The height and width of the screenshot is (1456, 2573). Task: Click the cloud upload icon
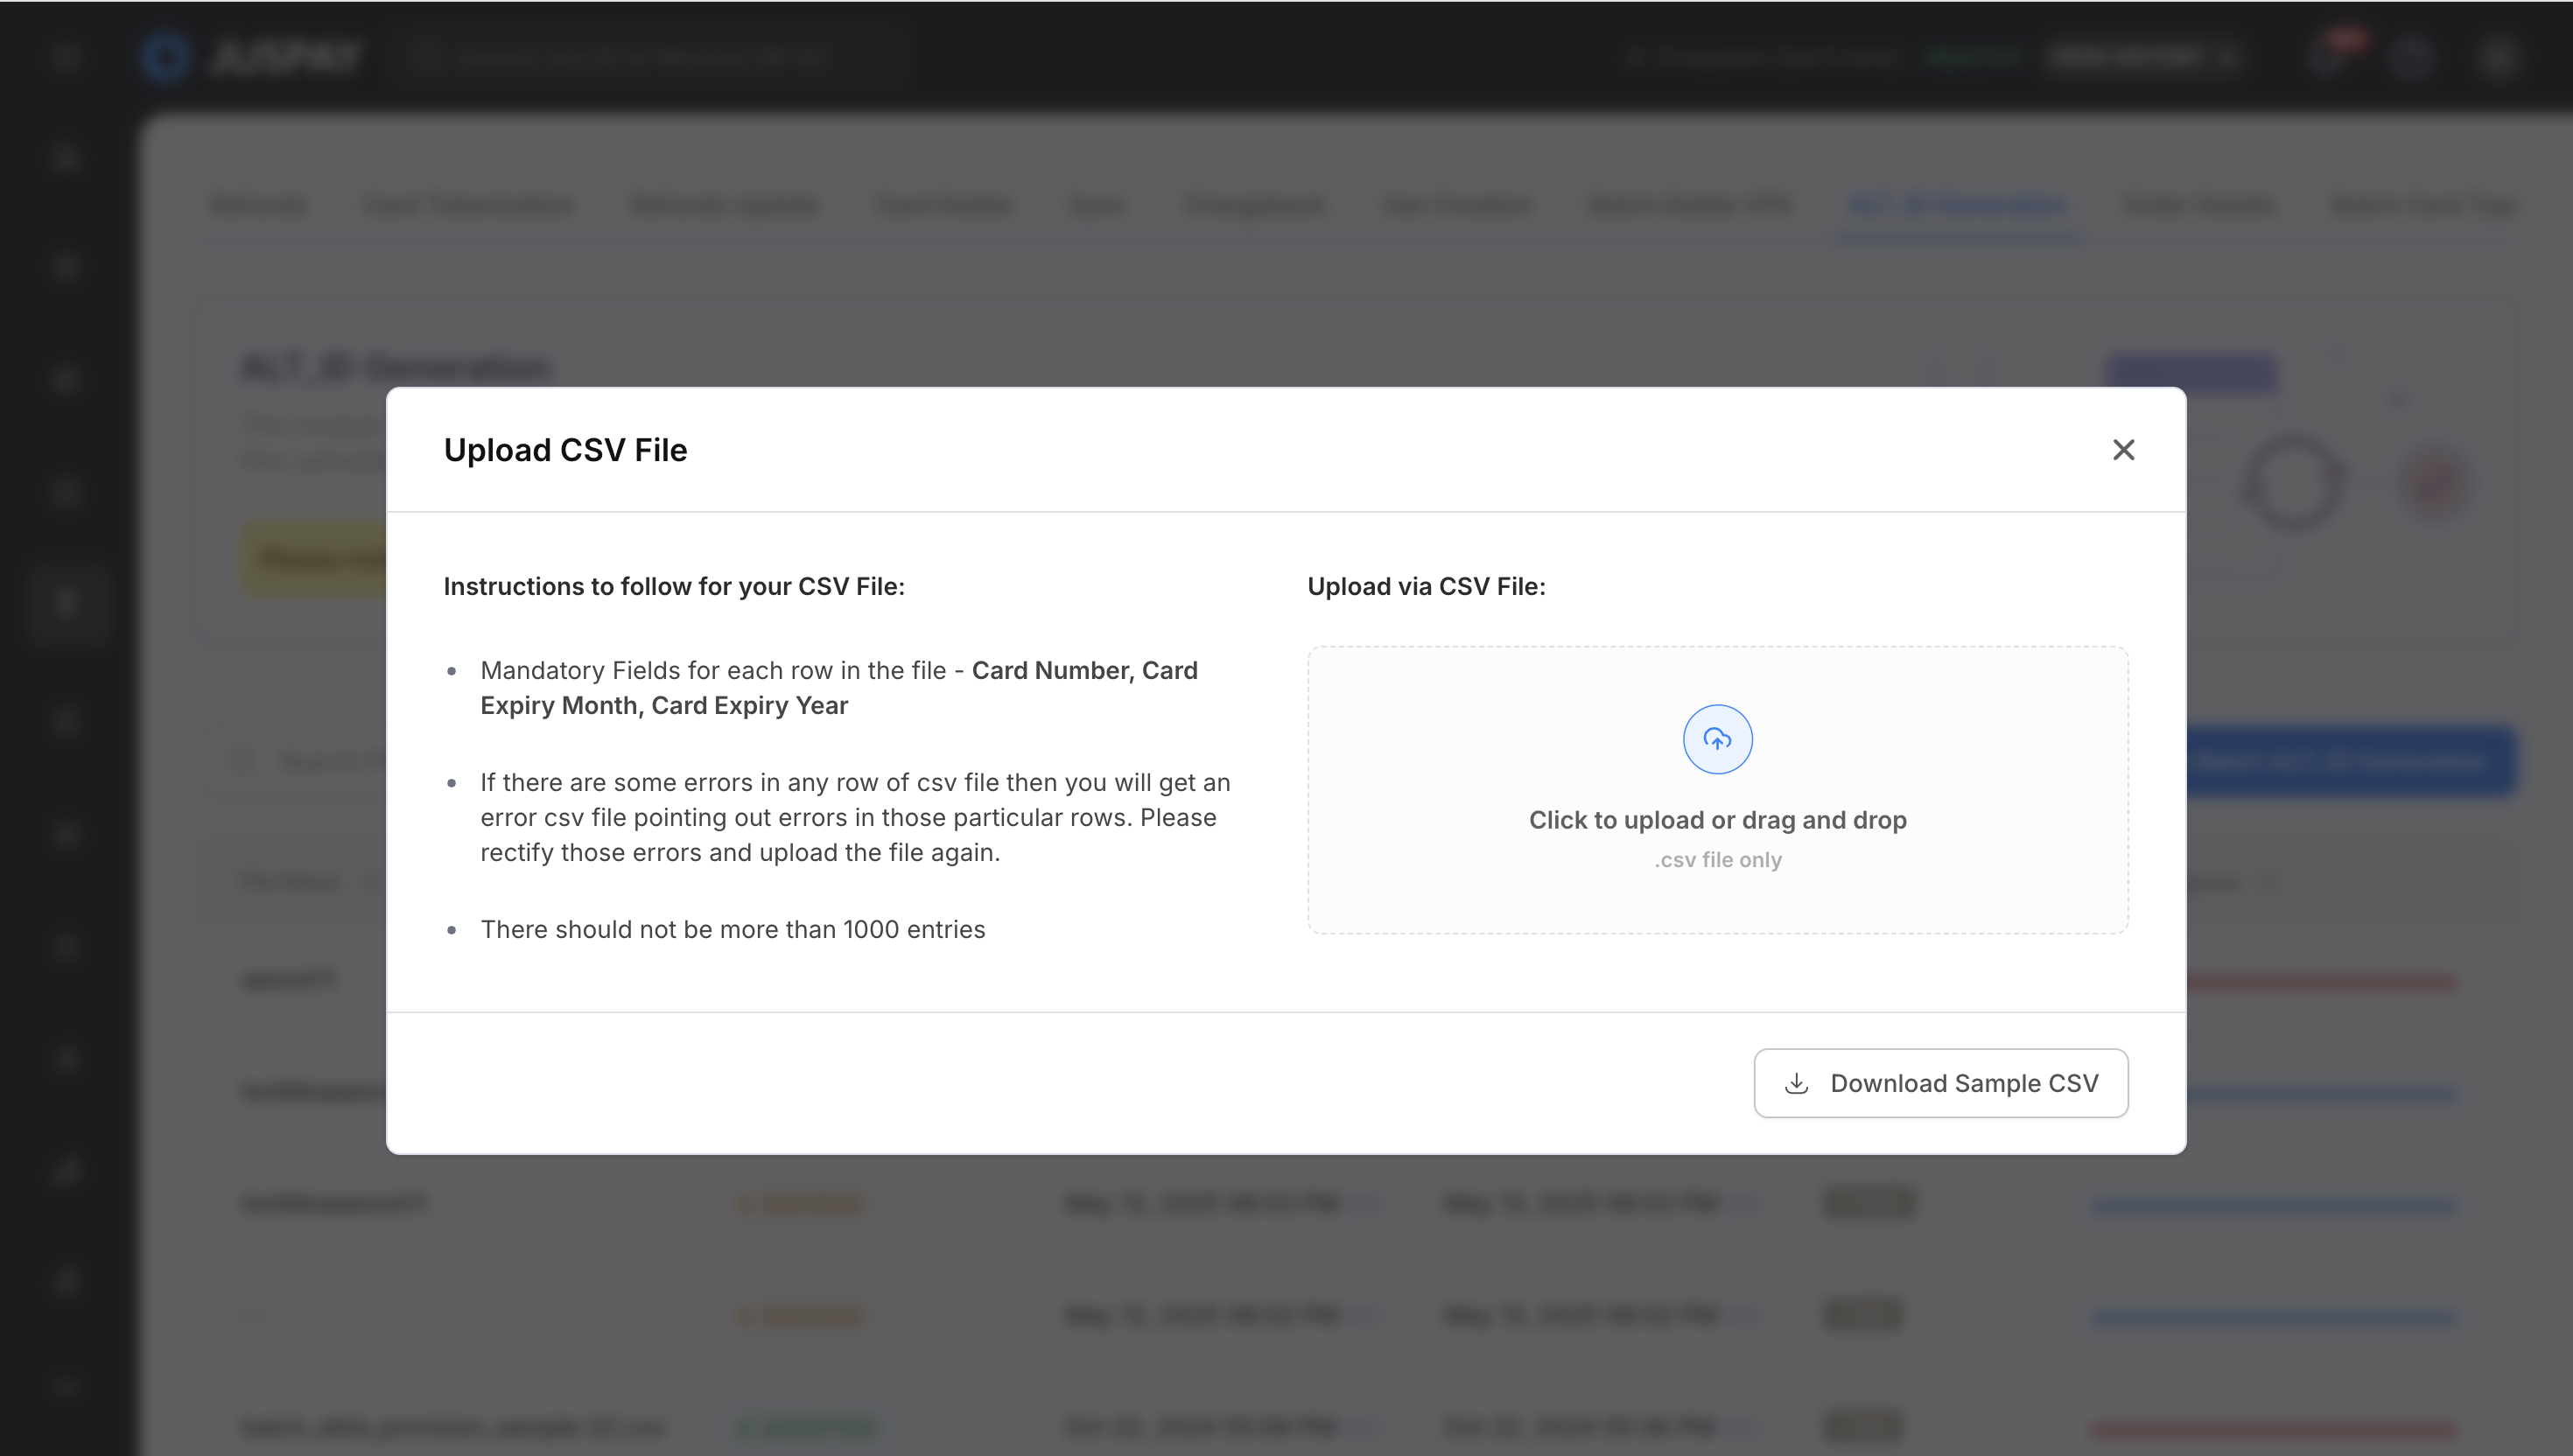[1717, 740]
